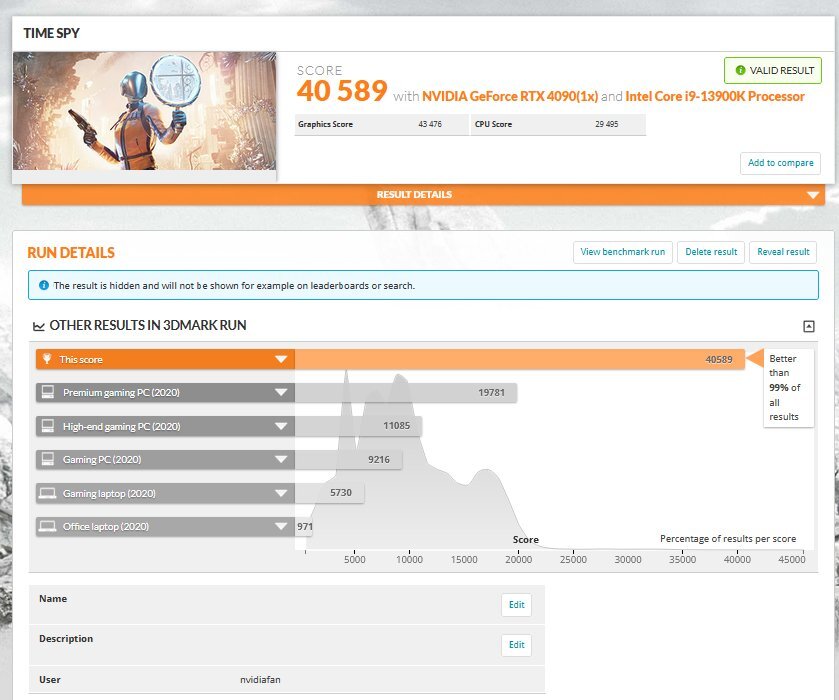This screenshot has height=700, width=839.
Task: Click the 19781 Premium gaming PC score bar
Action: pyautogui.click(x=406, y=392)
